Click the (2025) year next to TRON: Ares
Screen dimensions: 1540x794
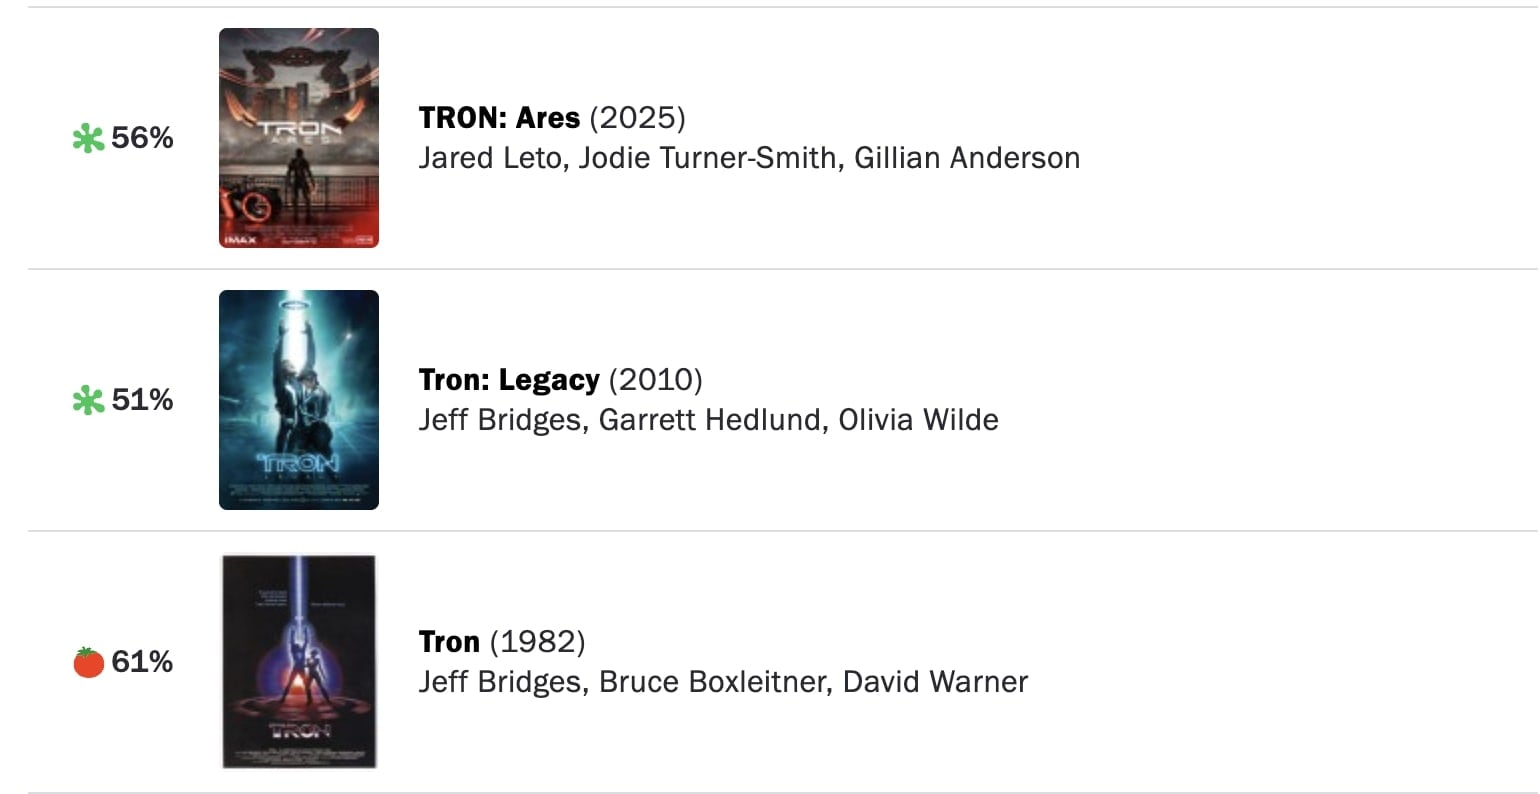click(x=637, y=118)
